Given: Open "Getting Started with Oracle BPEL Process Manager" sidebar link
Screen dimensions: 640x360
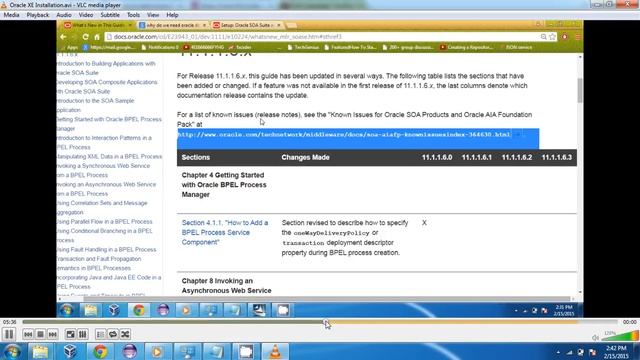Looking at the screenshot, I should 109,124.
